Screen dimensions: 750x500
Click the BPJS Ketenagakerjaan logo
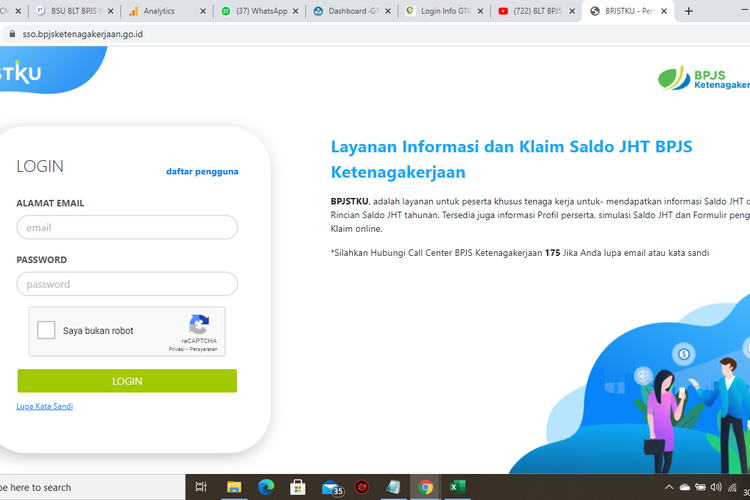tap(704, 78)
